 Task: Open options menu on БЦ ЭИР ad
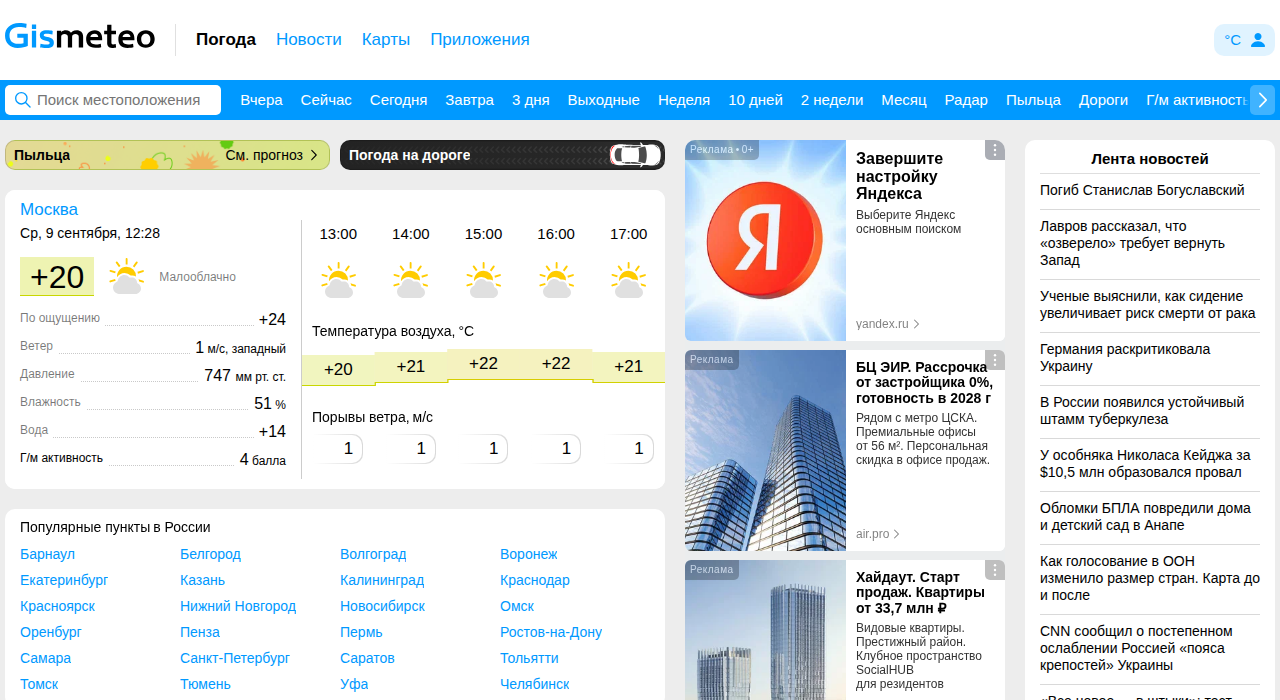click(x=994, y=360)
